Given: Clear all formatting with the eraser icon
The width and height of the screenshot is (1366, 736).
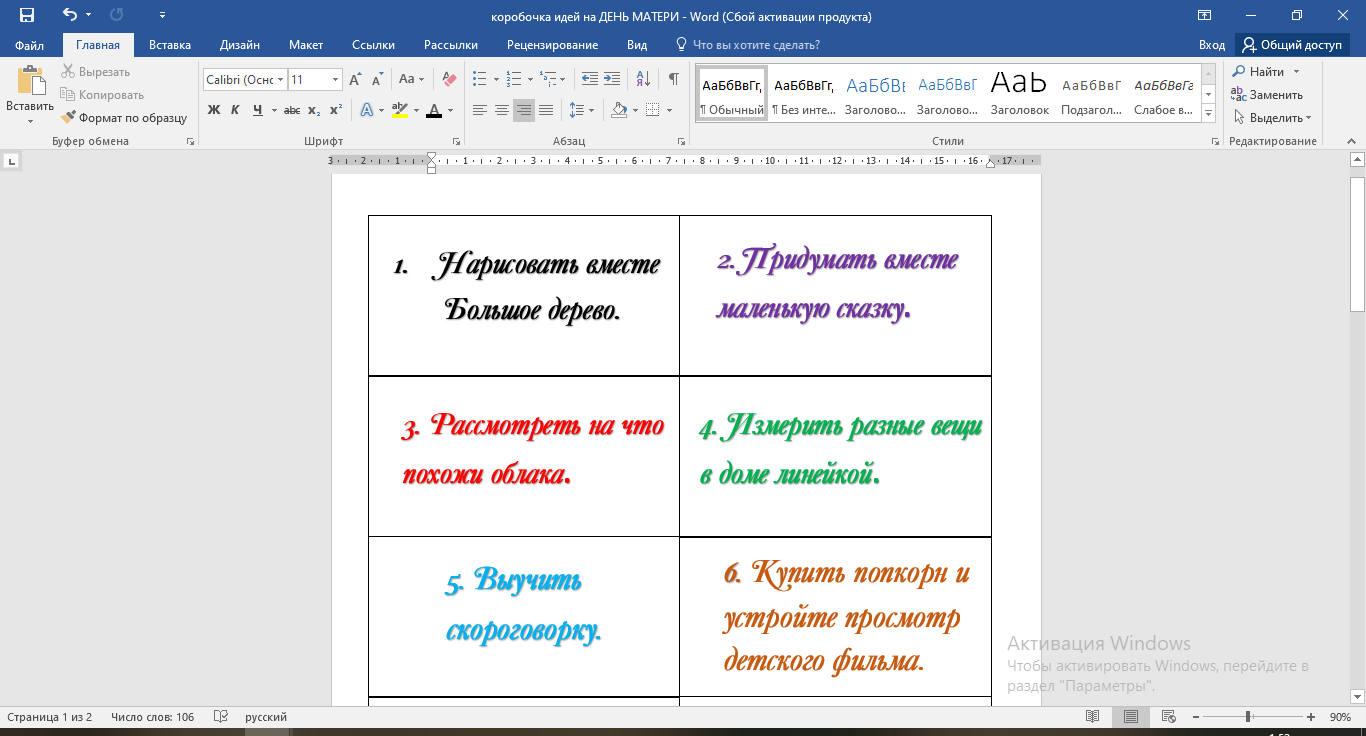Looking at the screenshot, I should [449, 79].
